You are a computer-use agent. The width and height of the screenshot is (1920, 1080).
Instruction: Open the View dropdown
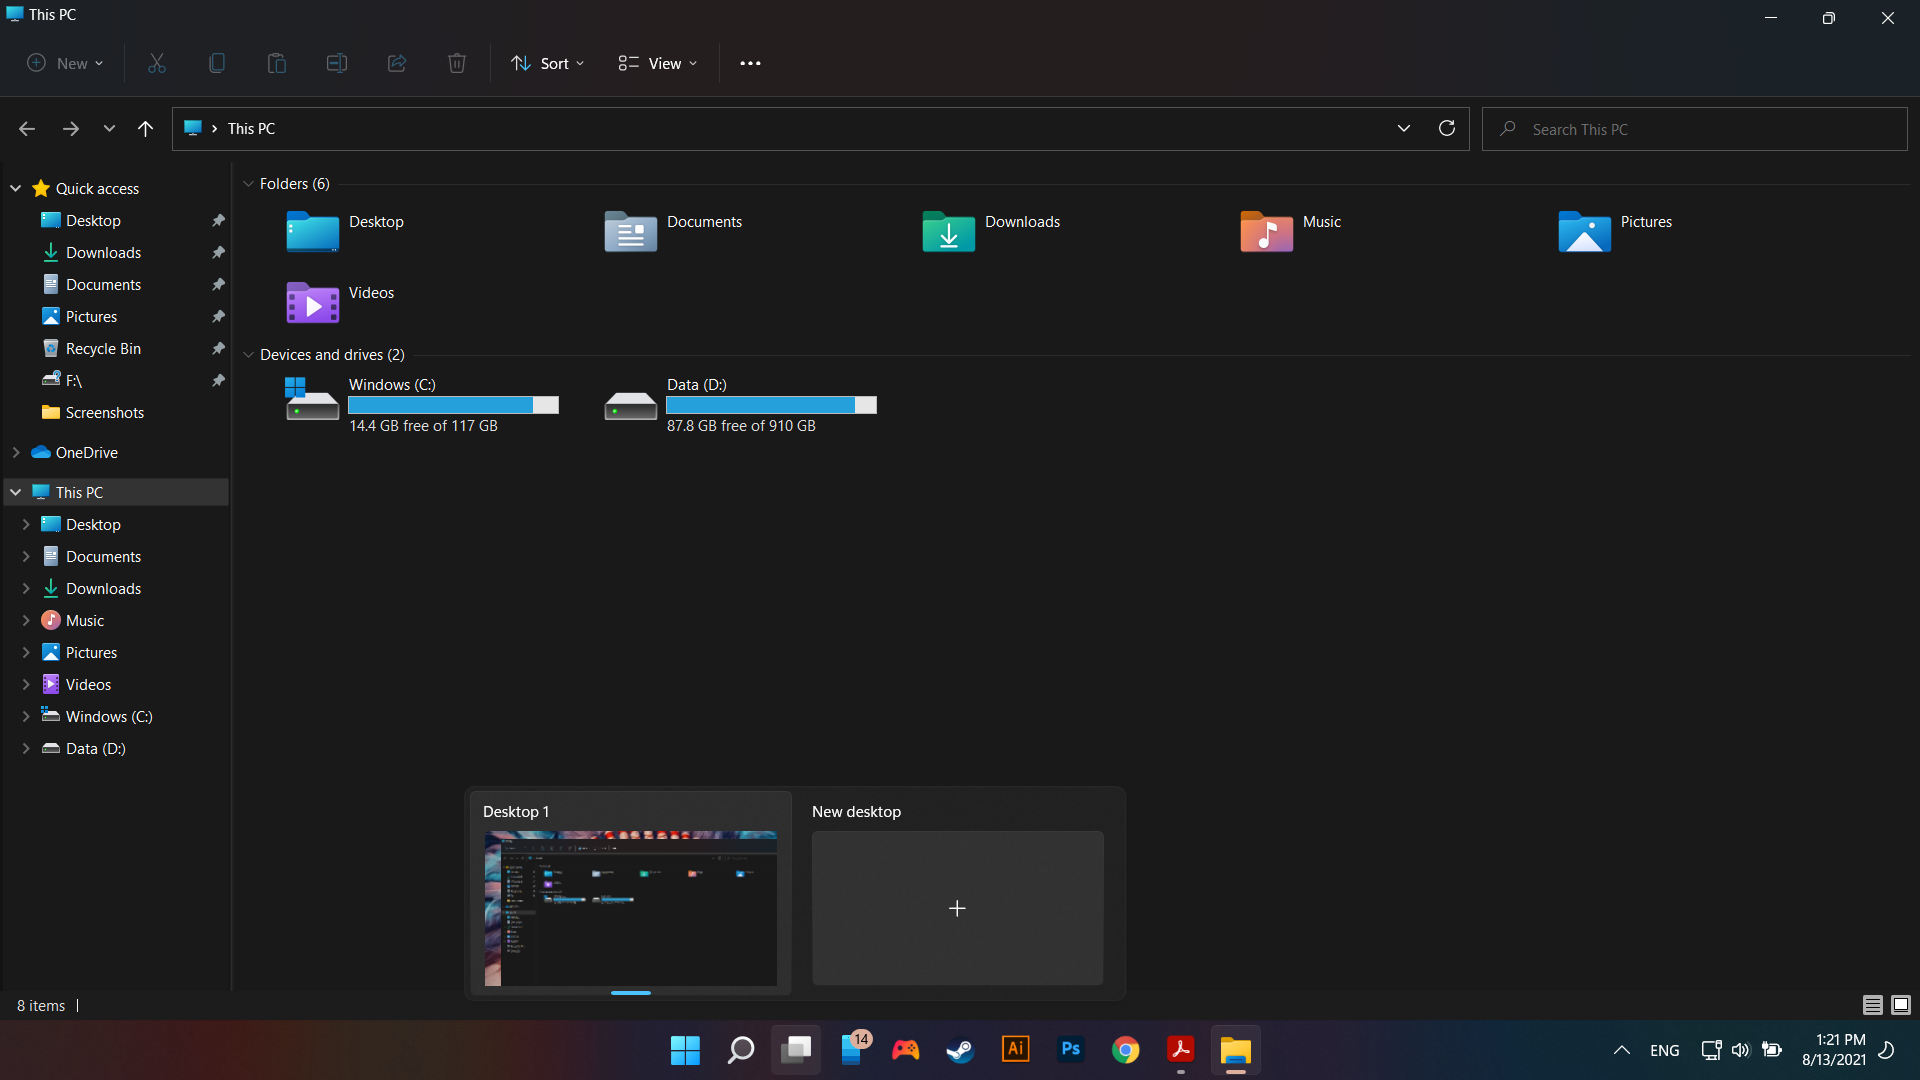657,63
